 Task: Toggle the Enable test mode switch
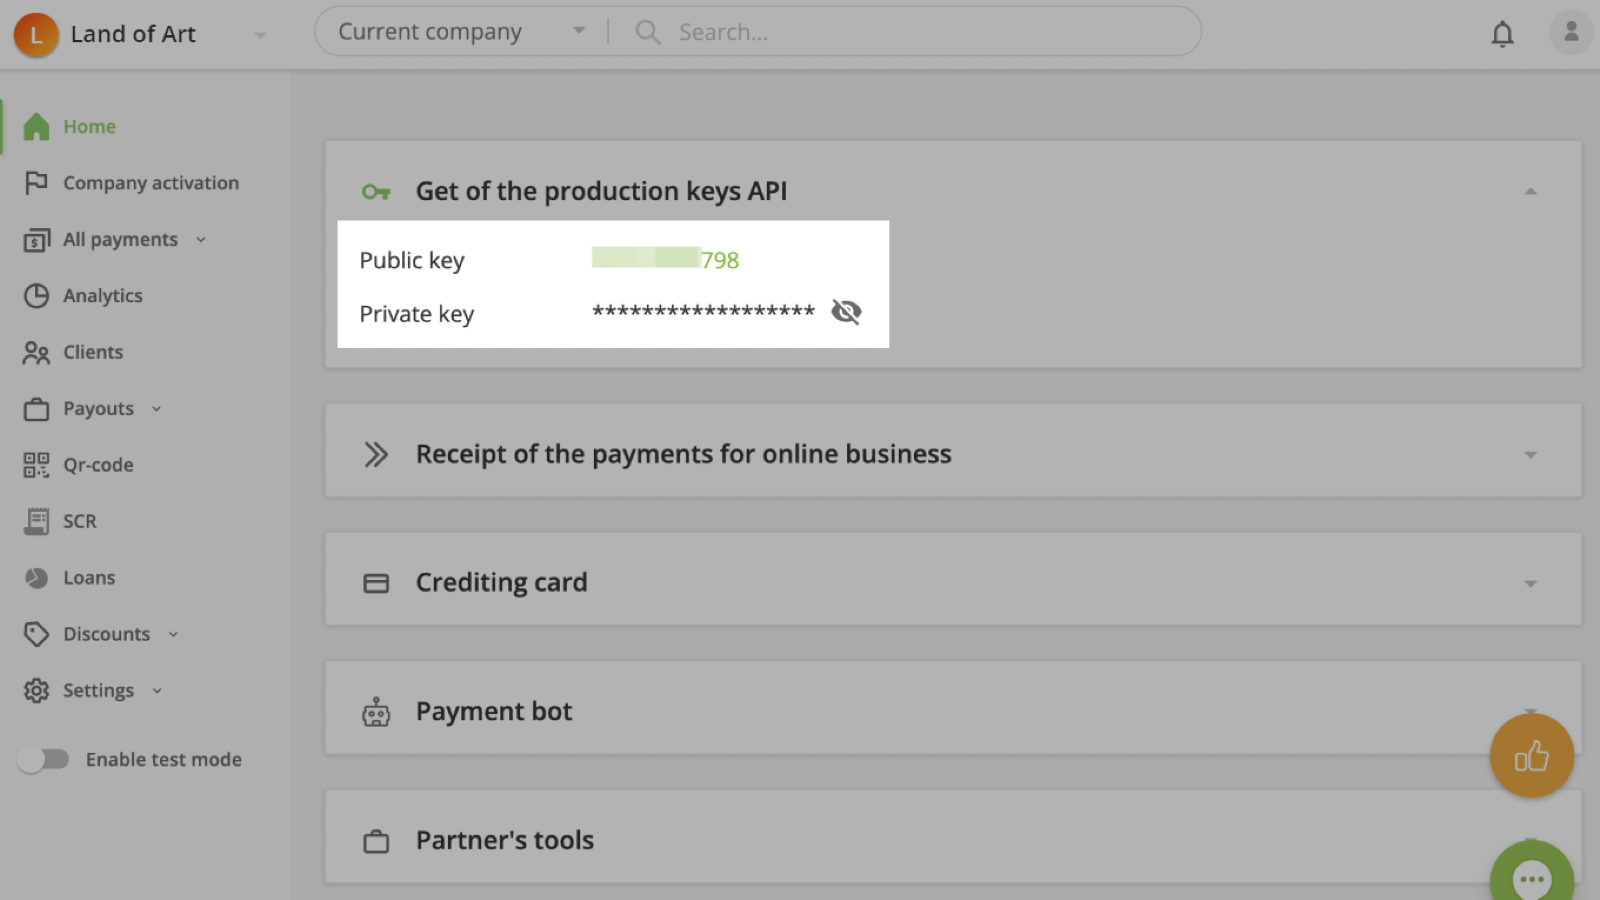(x=43, y=760)
